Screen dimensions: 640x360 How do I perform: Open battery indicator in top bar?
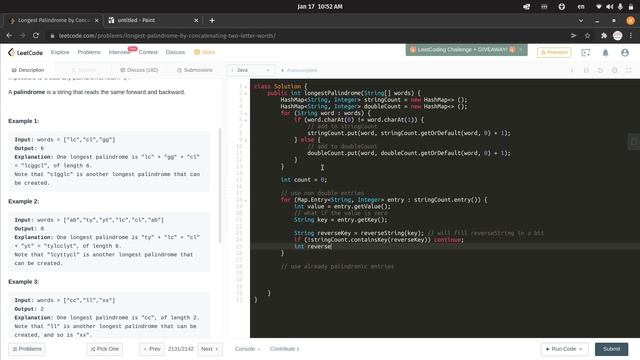point(631,7)
